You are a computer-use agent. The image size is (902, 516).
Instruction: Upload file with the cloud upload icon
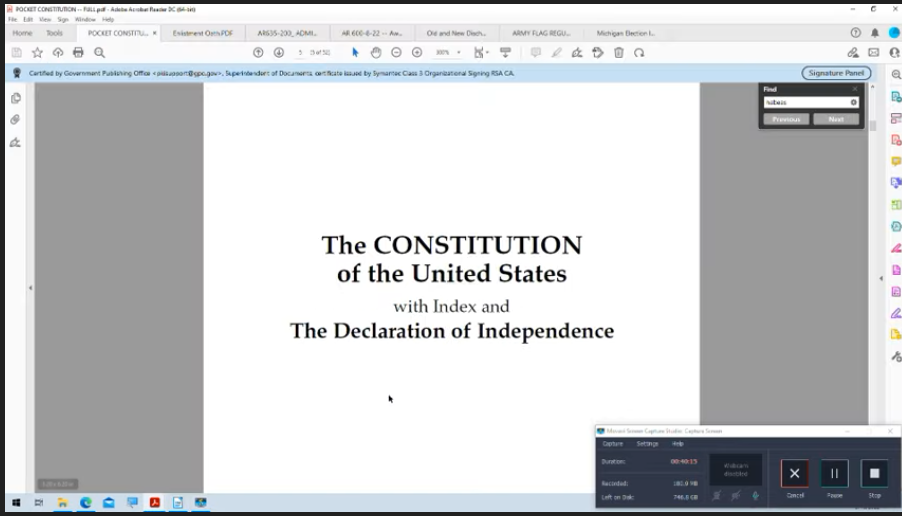click(58, 53)
